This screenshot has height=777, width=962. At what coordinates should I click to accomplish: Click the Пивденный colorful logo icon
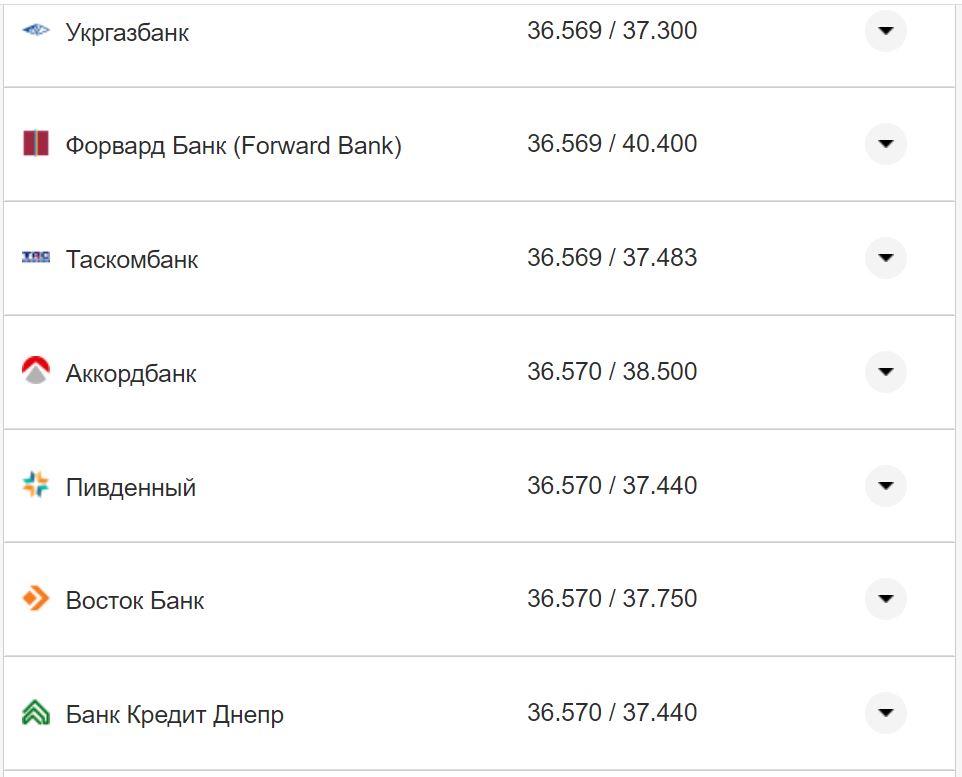tap(36, 486)
